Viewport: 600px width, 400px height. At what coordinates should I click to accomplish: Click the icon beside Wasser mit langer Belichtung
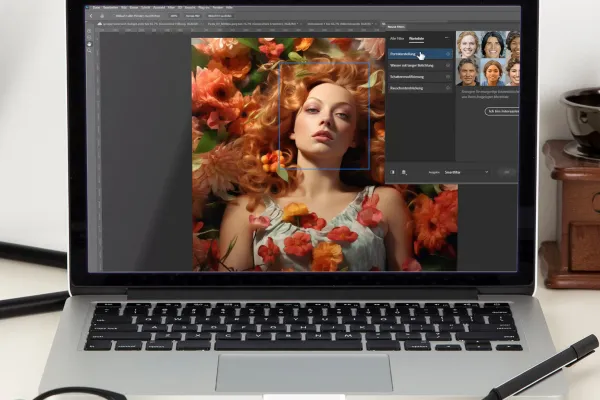point(448,65)
